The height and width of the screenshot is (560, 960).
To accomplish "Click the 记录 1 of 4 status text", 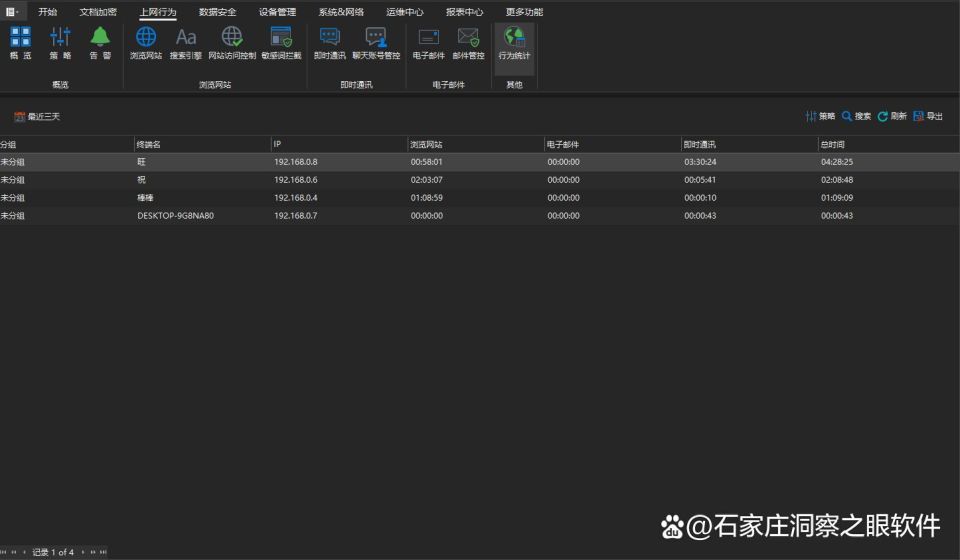I will (53, 552).
